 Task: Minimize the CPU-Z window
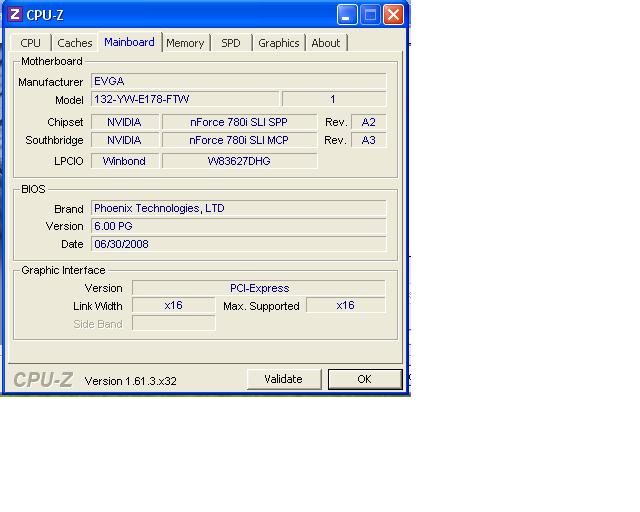coord(347,15)
